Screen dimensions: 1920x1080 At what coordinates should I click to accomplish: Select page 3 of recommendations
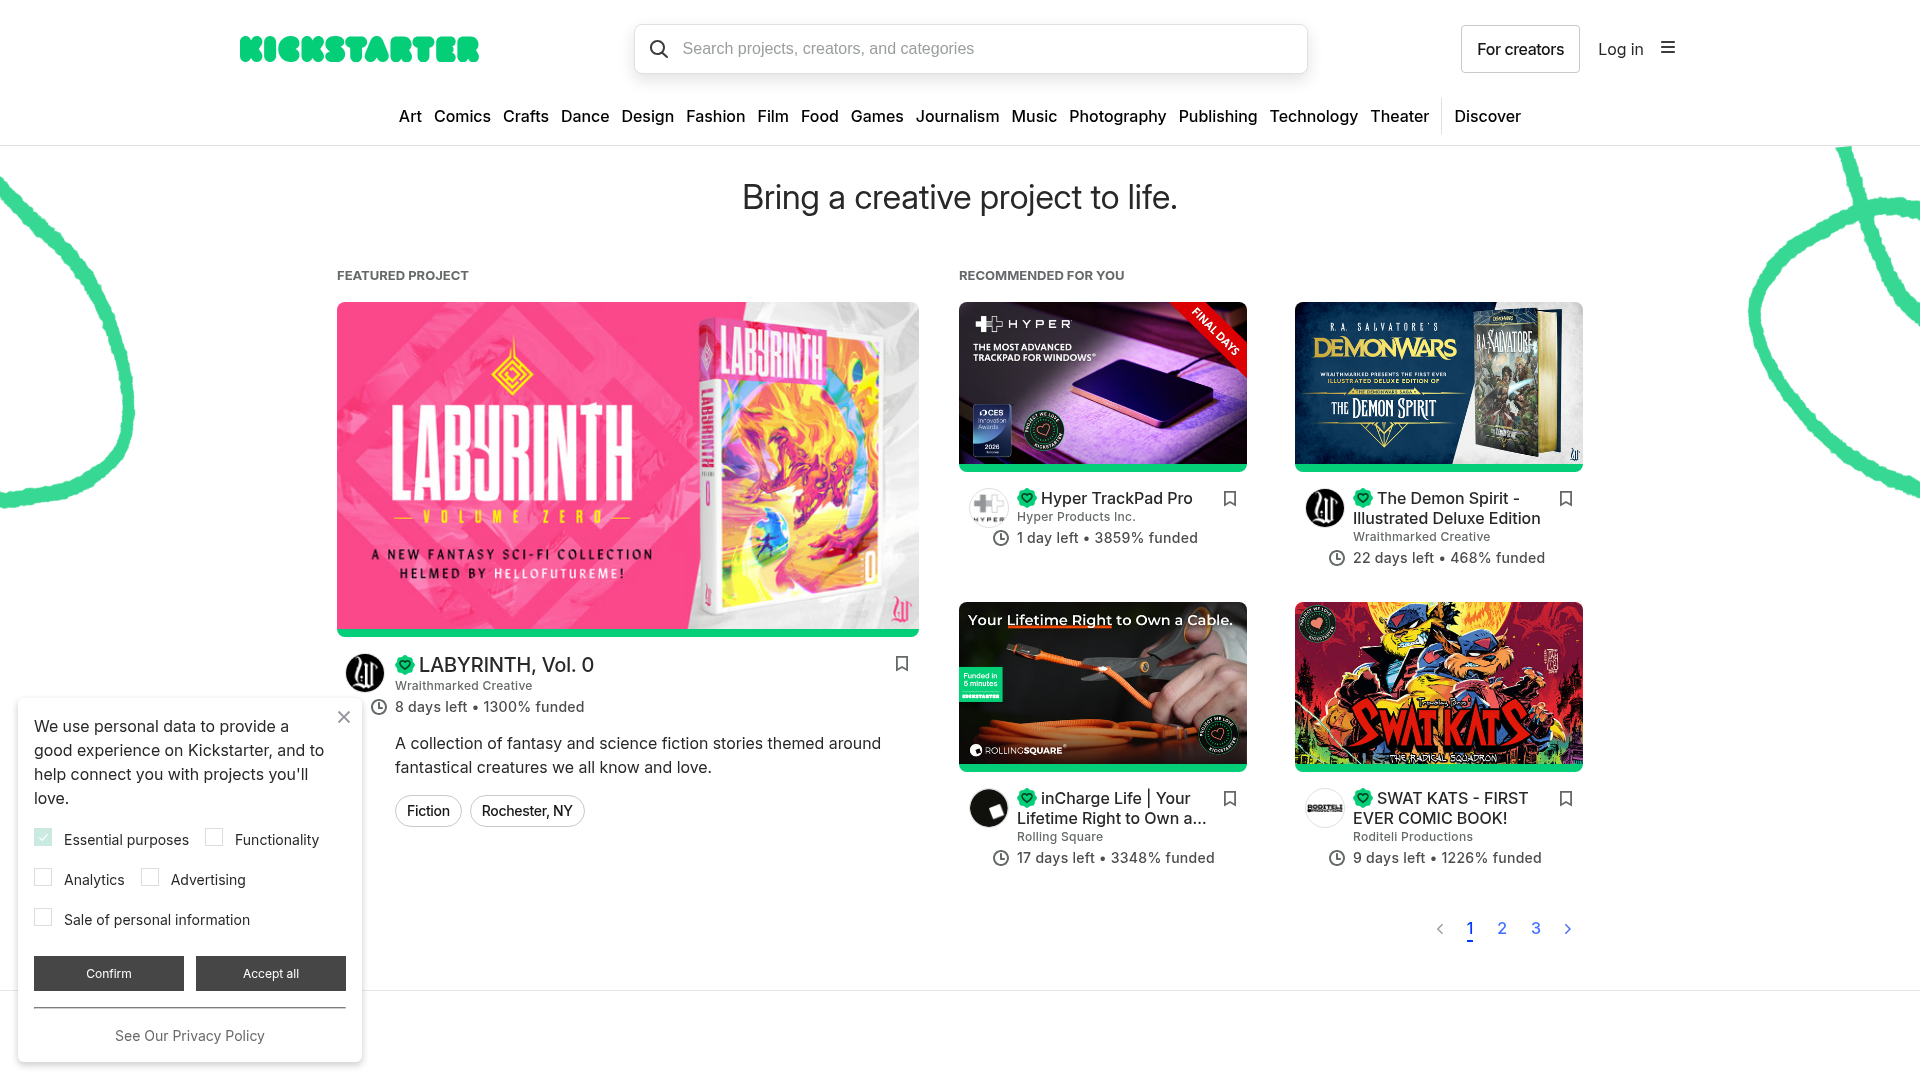point(1535,929)
